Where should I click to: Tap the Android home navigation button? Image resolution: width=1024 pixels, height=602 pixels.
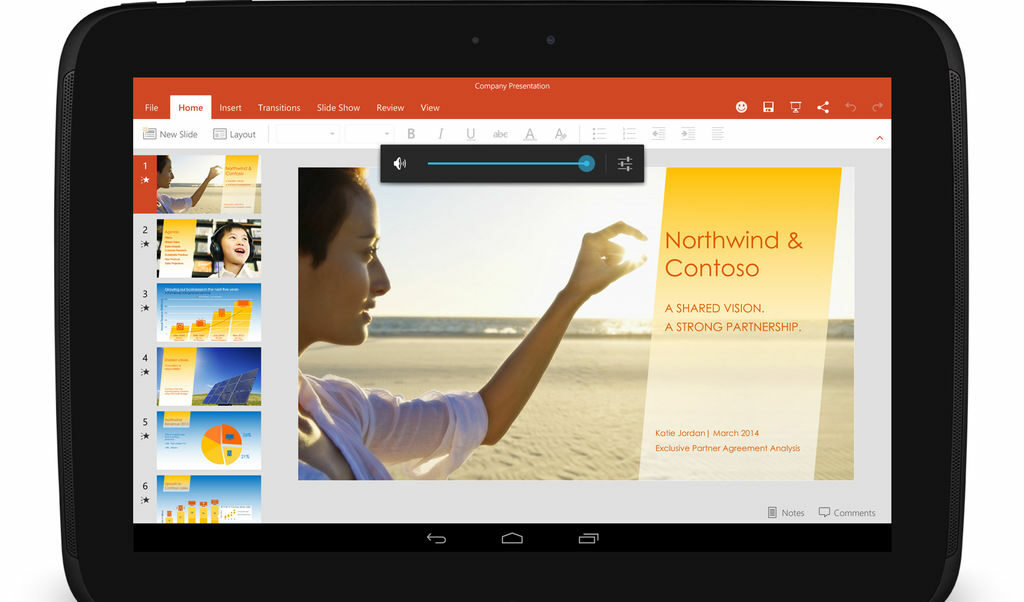pos(512,538)
